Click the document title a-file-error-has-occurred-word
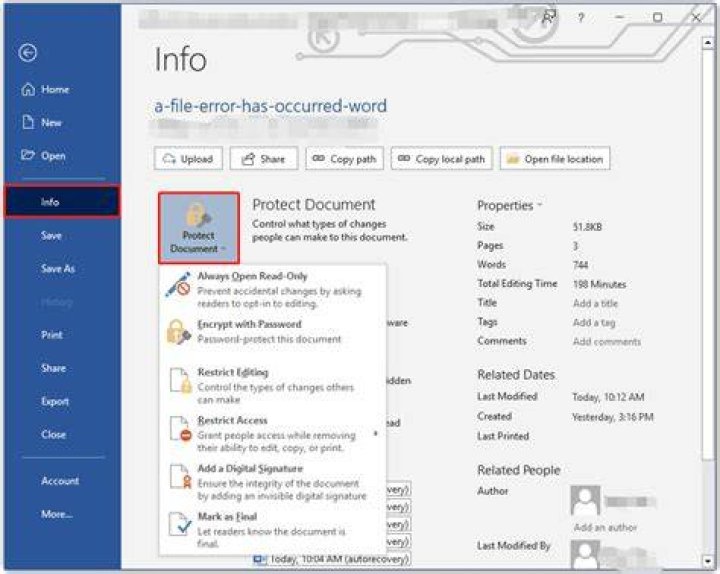Image resolution: width=720 pixels, height=574 pixels. [270, 106]
